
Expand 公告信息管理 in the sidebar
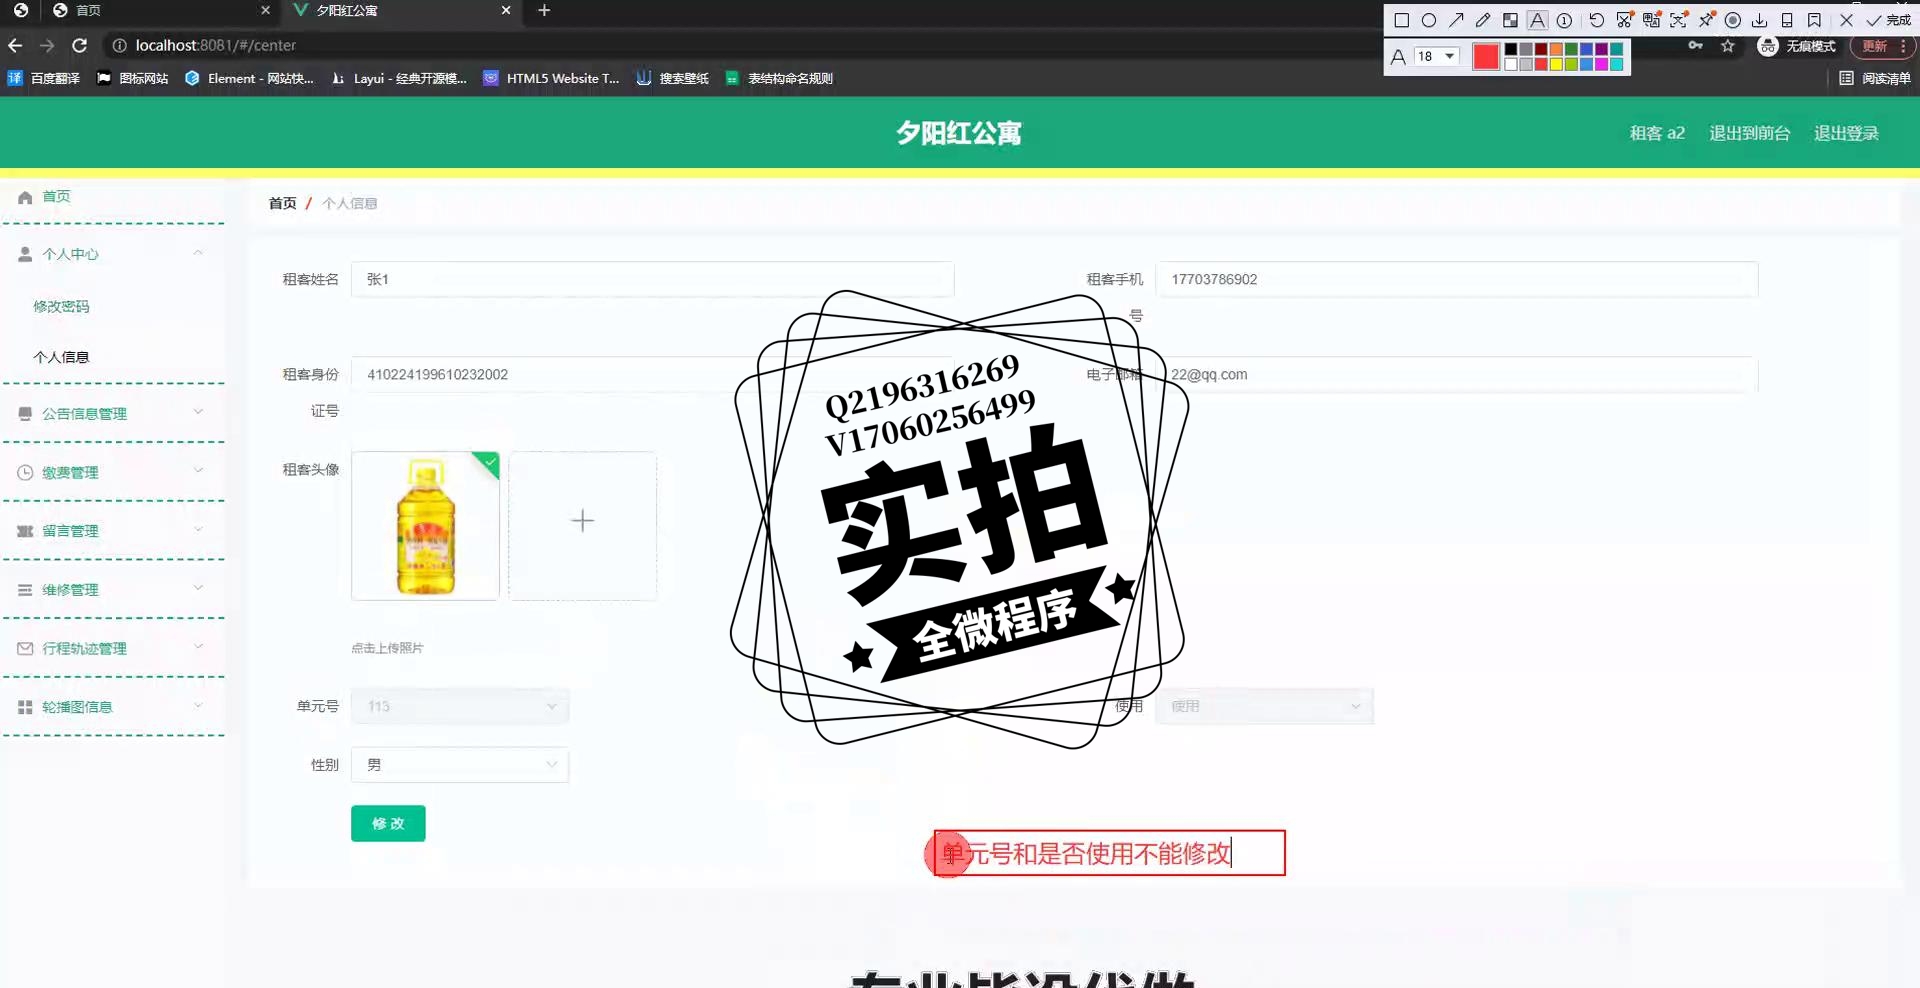(112, 413)
